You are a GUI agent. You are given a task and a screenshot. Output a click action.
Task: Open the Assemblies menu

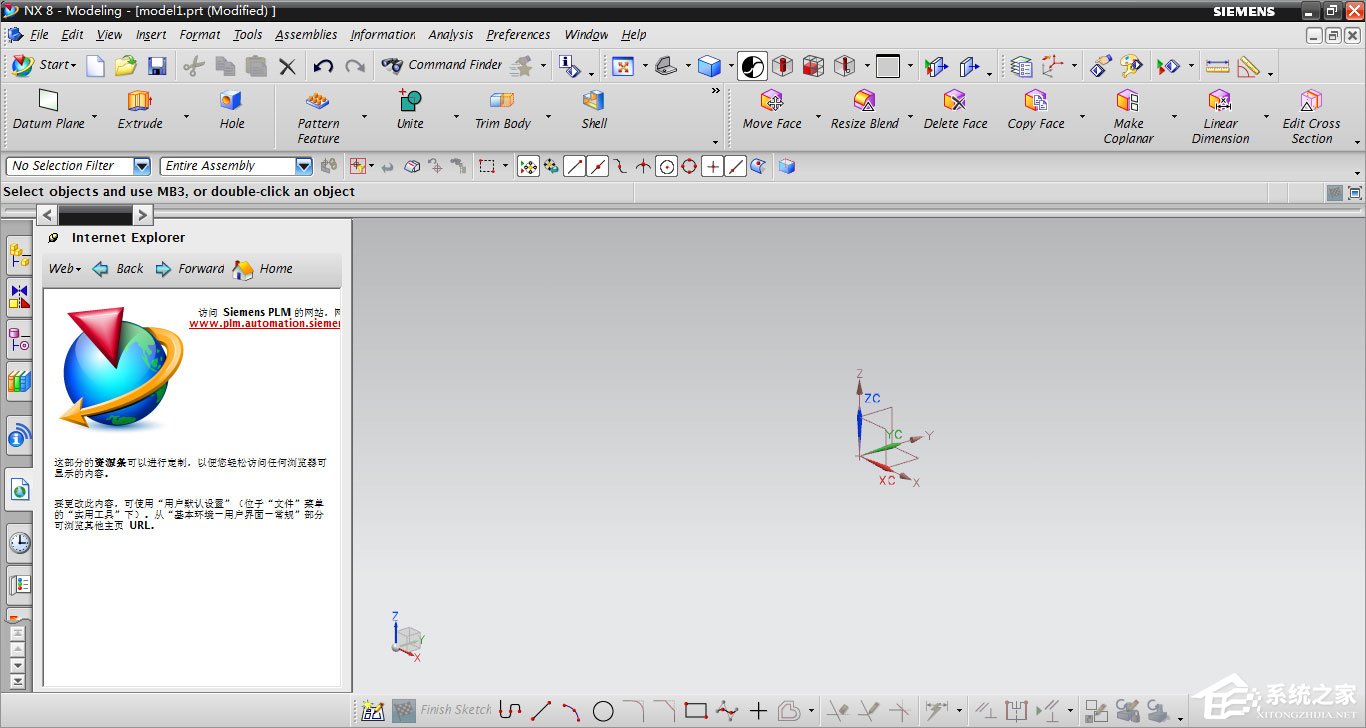click(x=306, y=35)
